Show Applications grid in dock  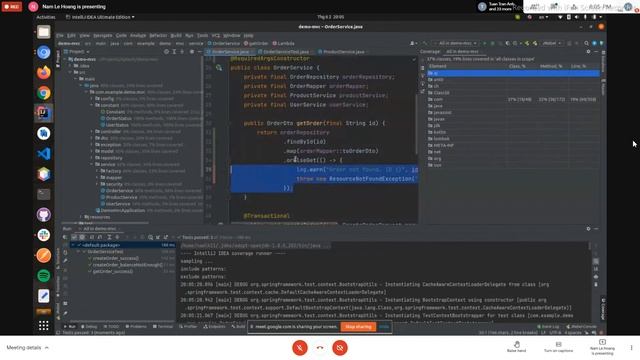point(44,325)
